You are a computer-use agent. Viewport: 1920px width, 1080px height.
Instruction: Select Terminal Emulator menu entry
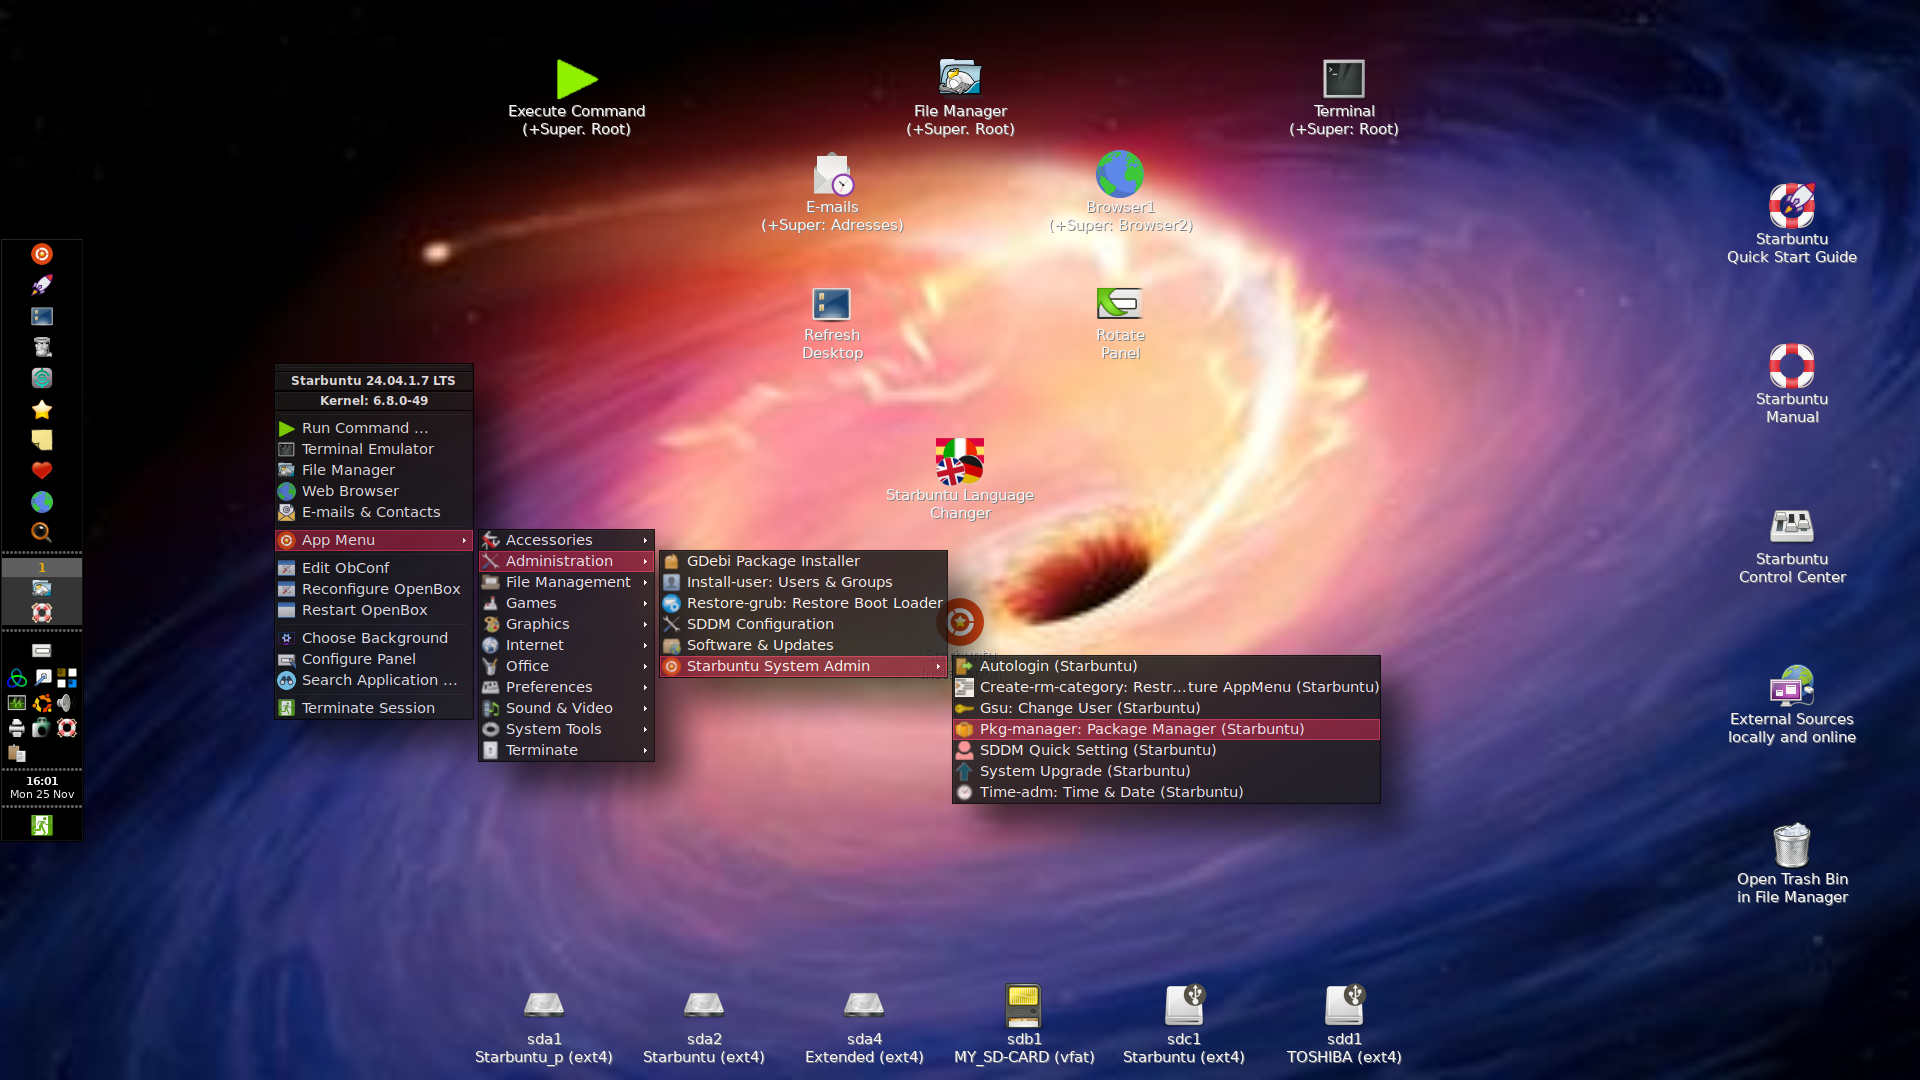point(374,449)
